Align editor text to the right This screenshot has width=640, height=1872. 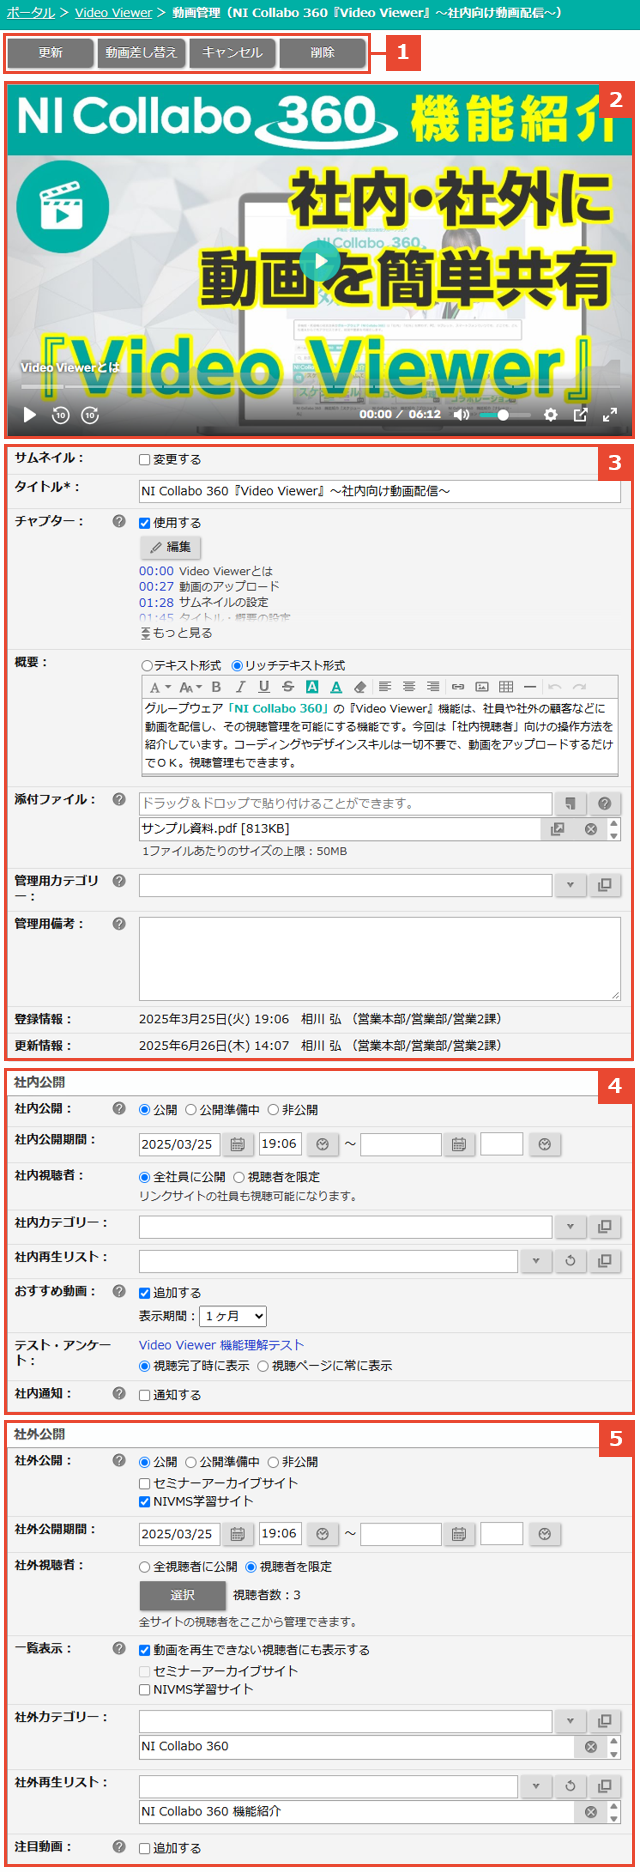point(433,687)
